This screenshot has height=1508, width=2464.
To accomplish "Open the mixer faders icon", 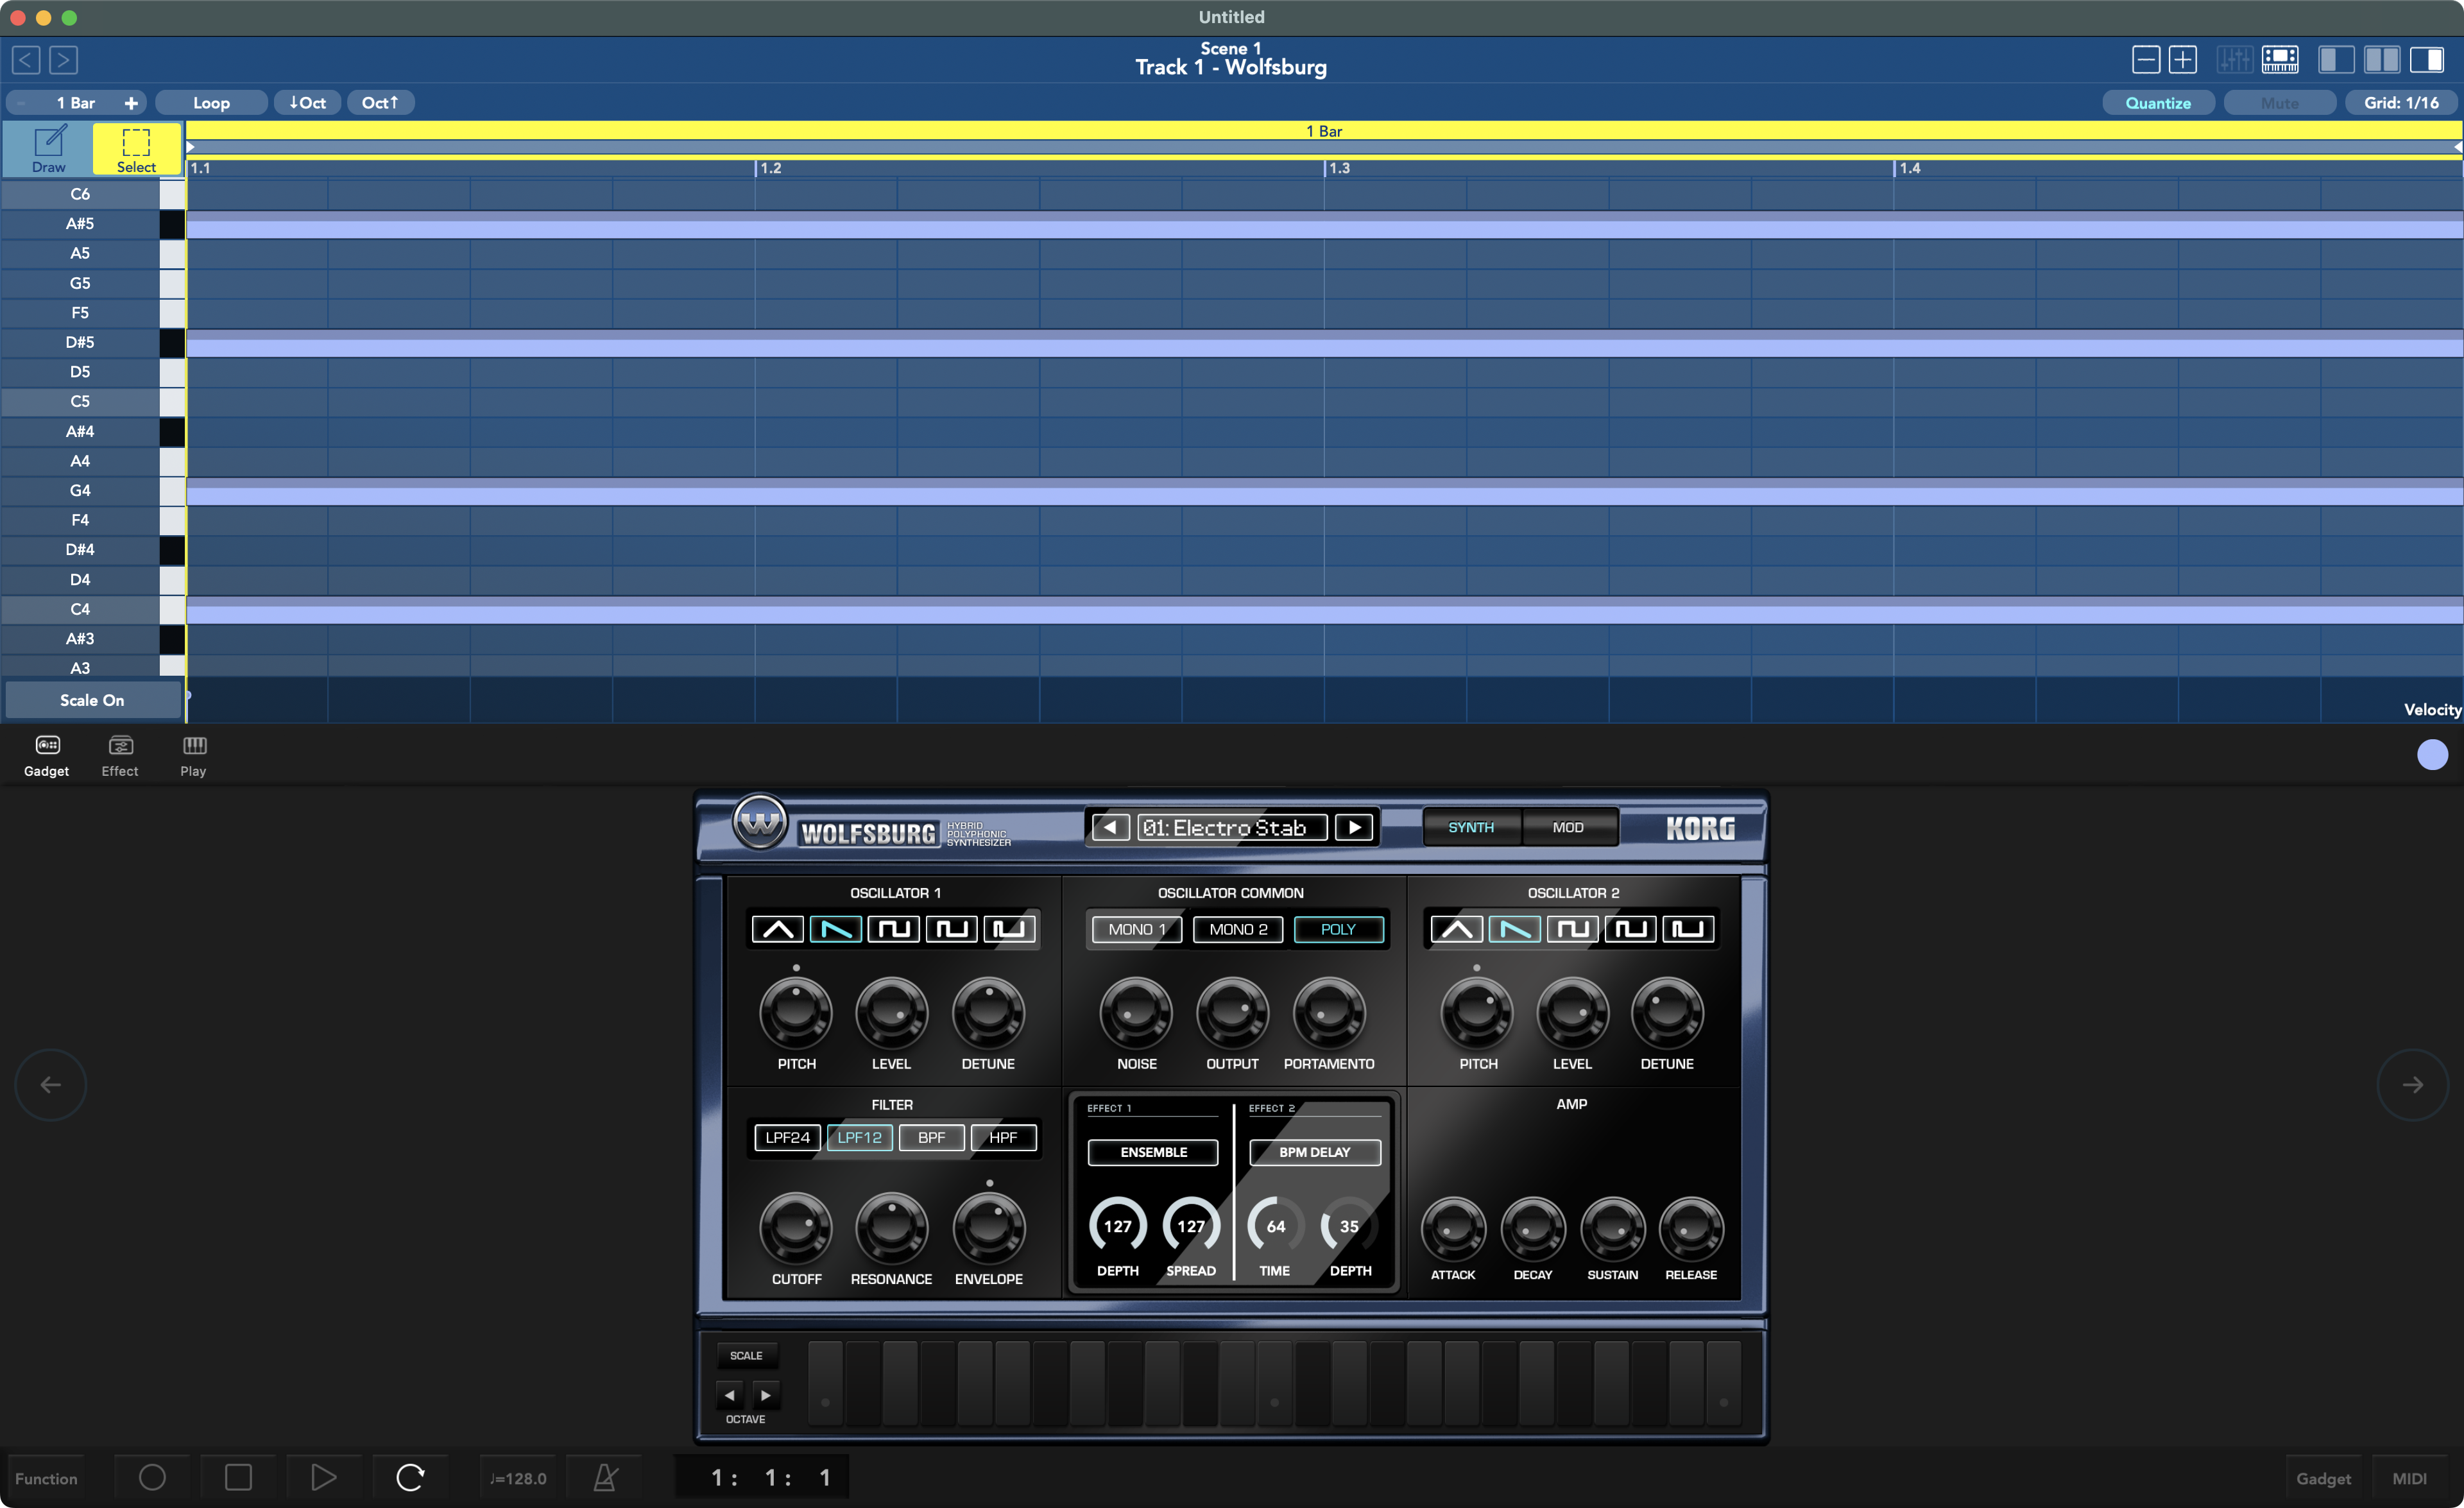I will point(2234,60).
